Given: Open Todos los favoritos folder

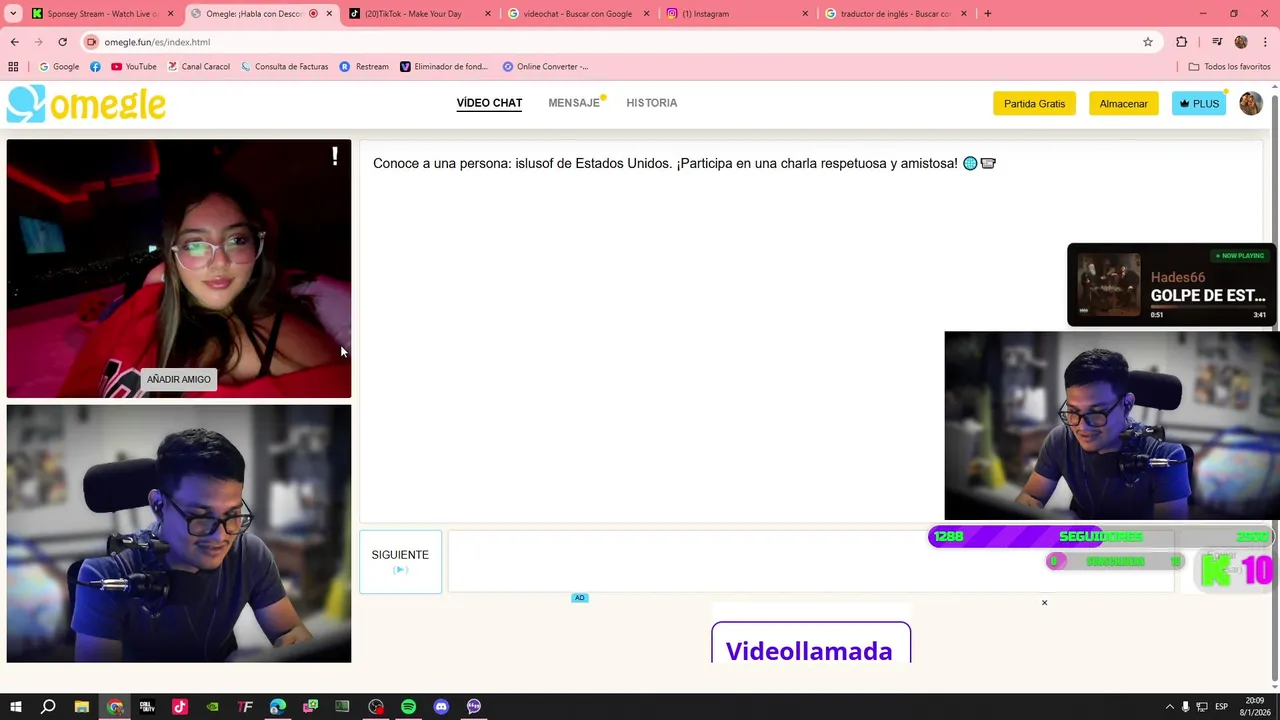Looking at the screenshot, I should tap(1230, 67).
